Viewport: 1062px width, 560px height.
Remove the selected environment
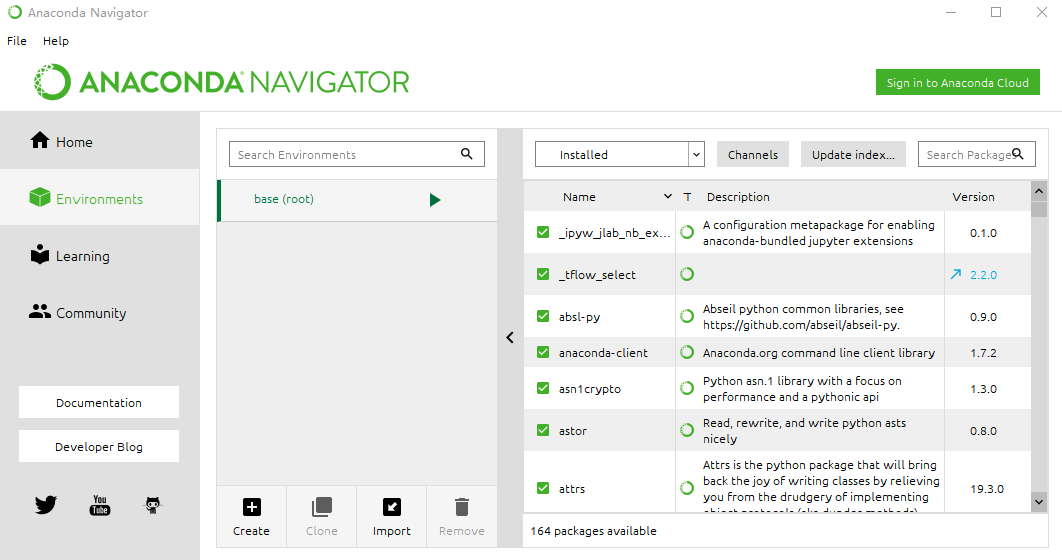(462, 517)
